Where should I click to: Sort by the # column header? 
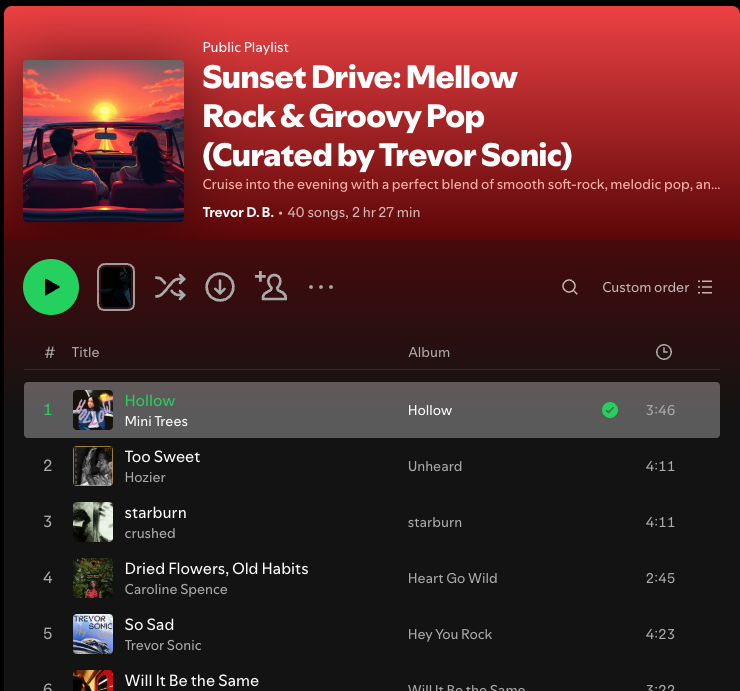click(x=50, y=352)
